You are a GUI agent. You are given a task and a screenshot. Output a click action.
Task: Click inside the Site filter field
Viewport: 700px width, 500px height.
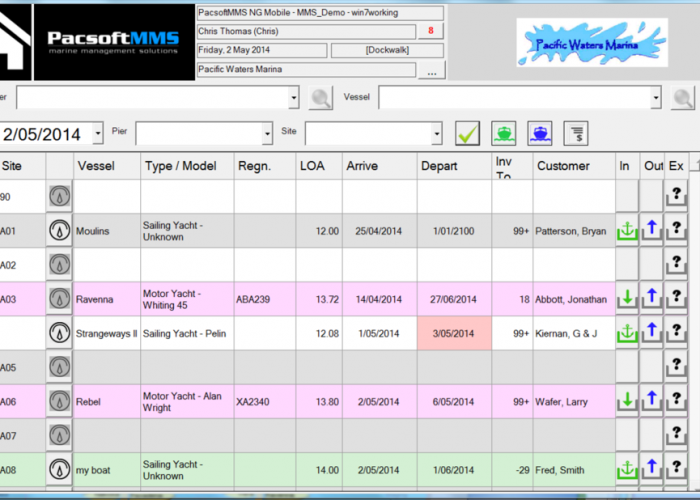369,133
